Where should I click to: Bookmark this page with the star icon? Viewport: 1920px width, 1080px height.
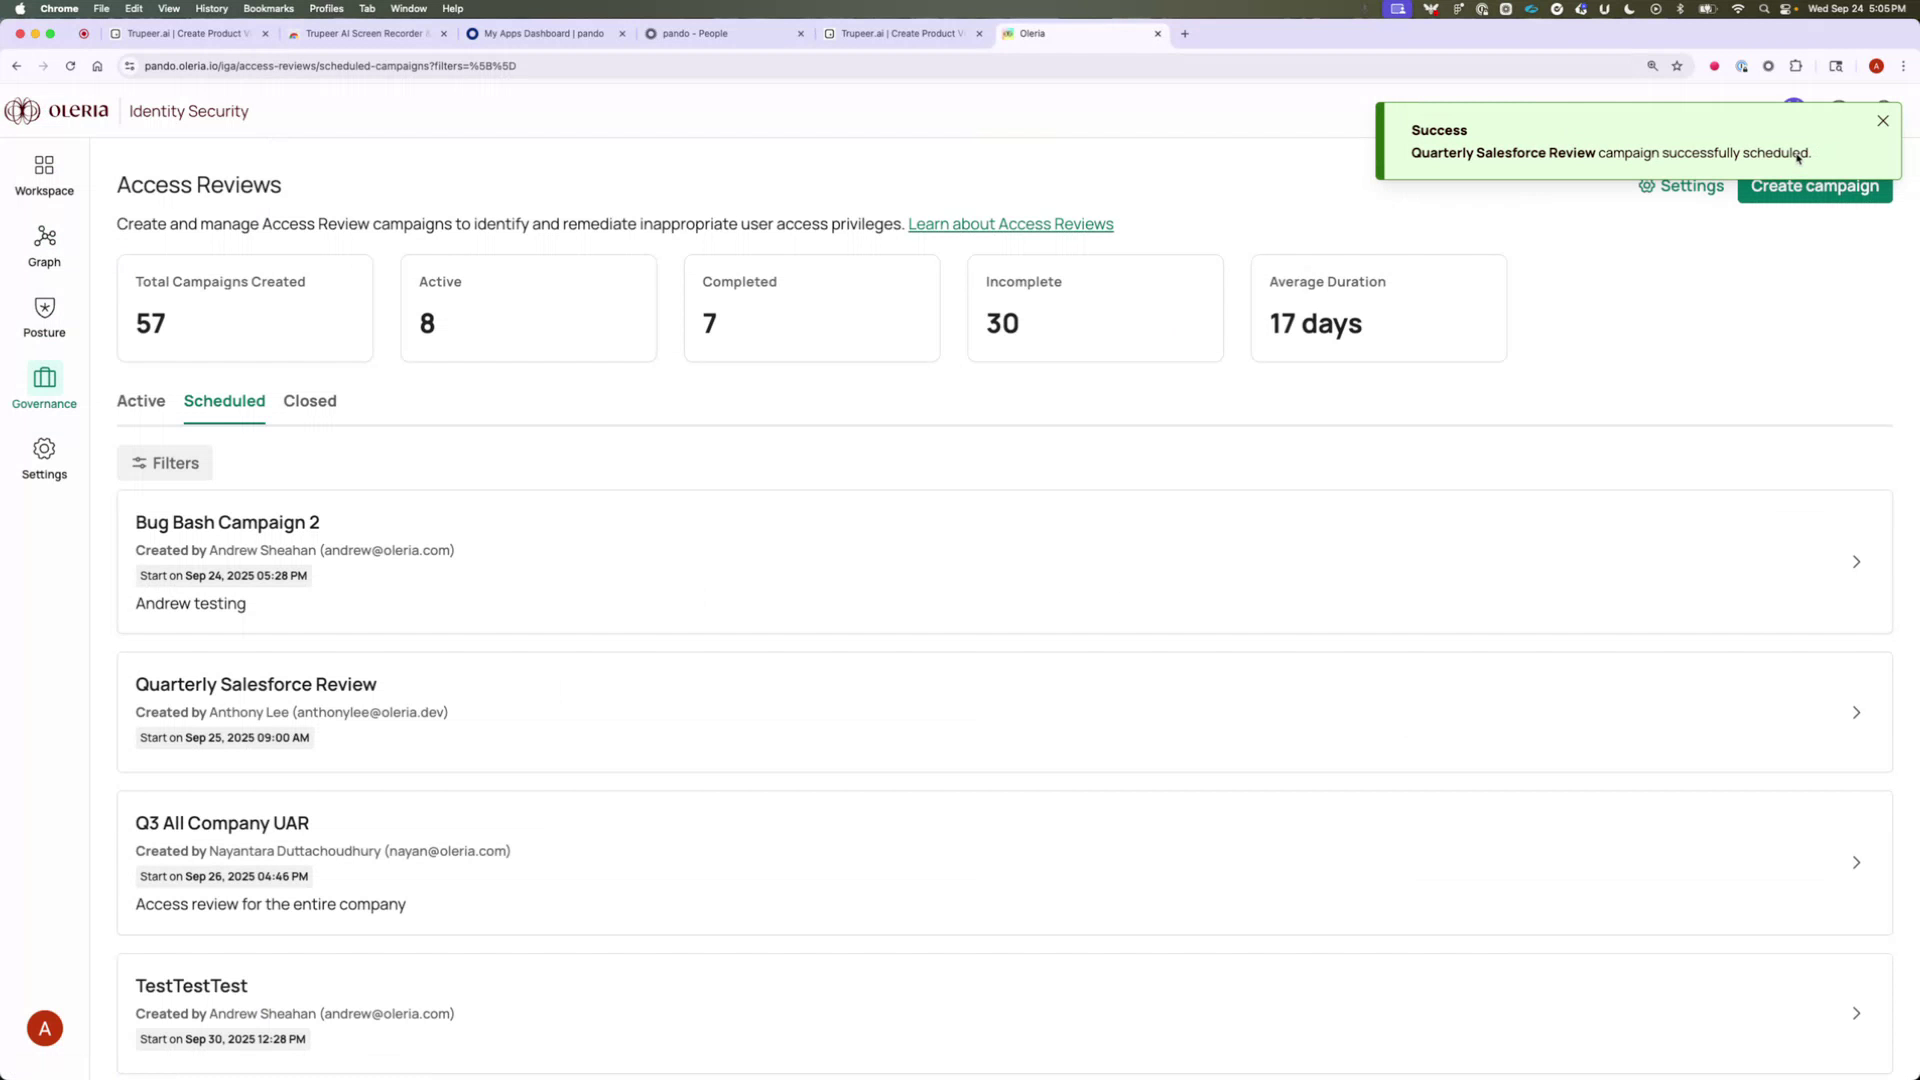pos(1678,66)
